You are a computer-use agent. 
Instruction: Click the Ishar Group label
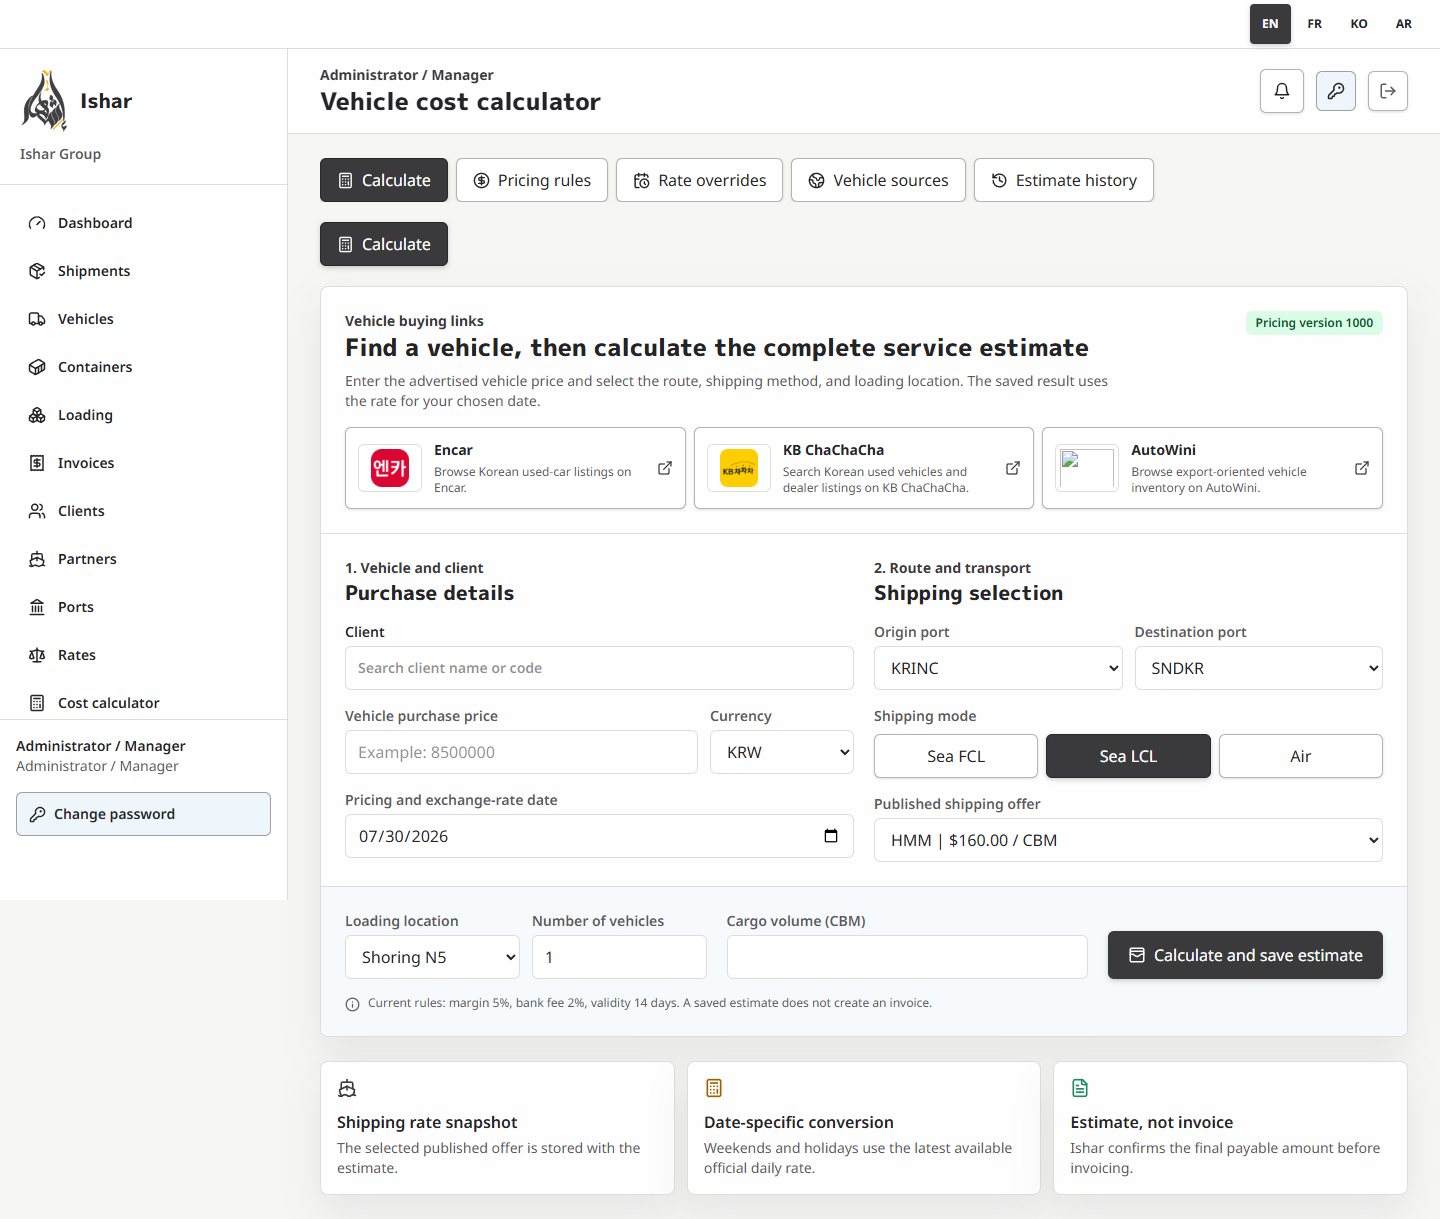(60, 154)
